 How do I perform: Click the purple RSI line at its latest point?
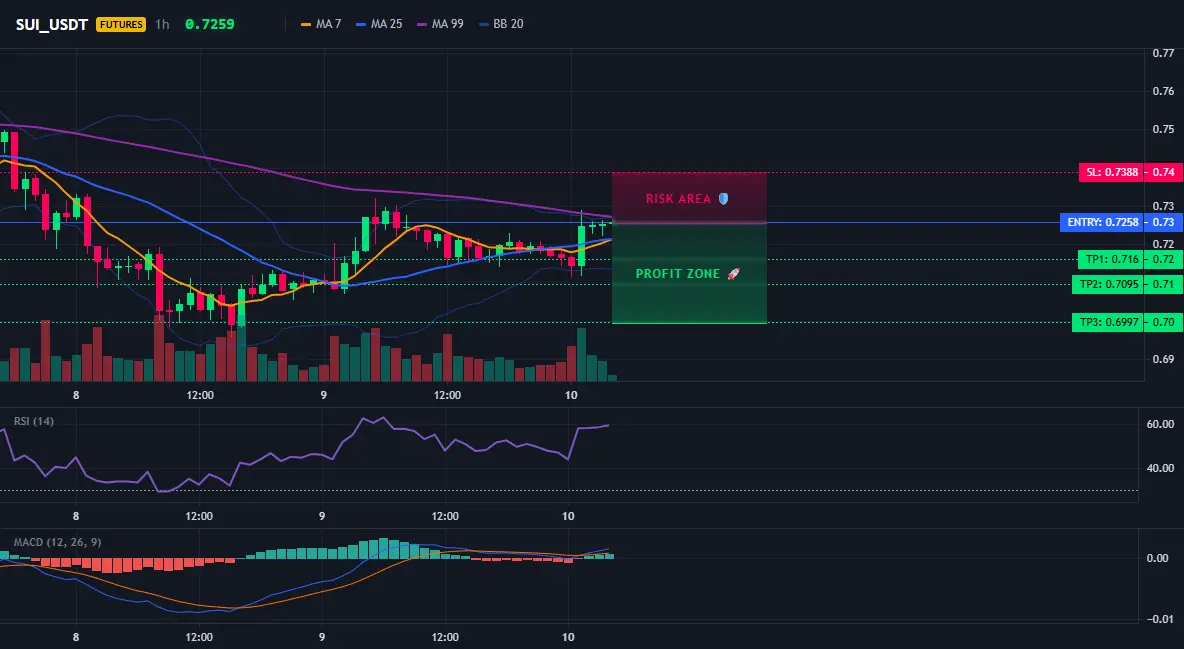(x=607, y=425)
